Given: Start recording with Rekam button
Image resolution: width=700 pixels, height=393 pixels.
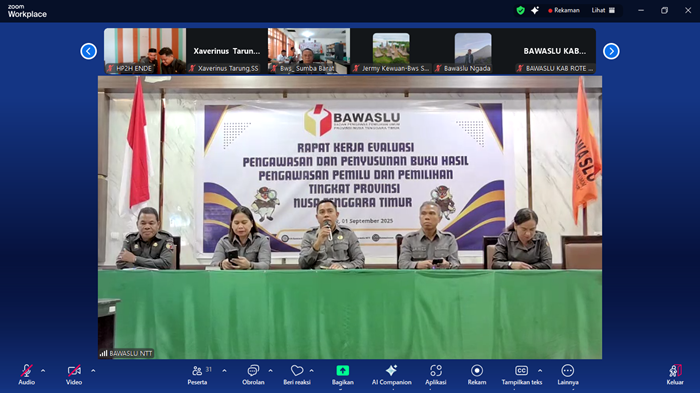Looking at the screenshot, I should [x=477, y=375].
